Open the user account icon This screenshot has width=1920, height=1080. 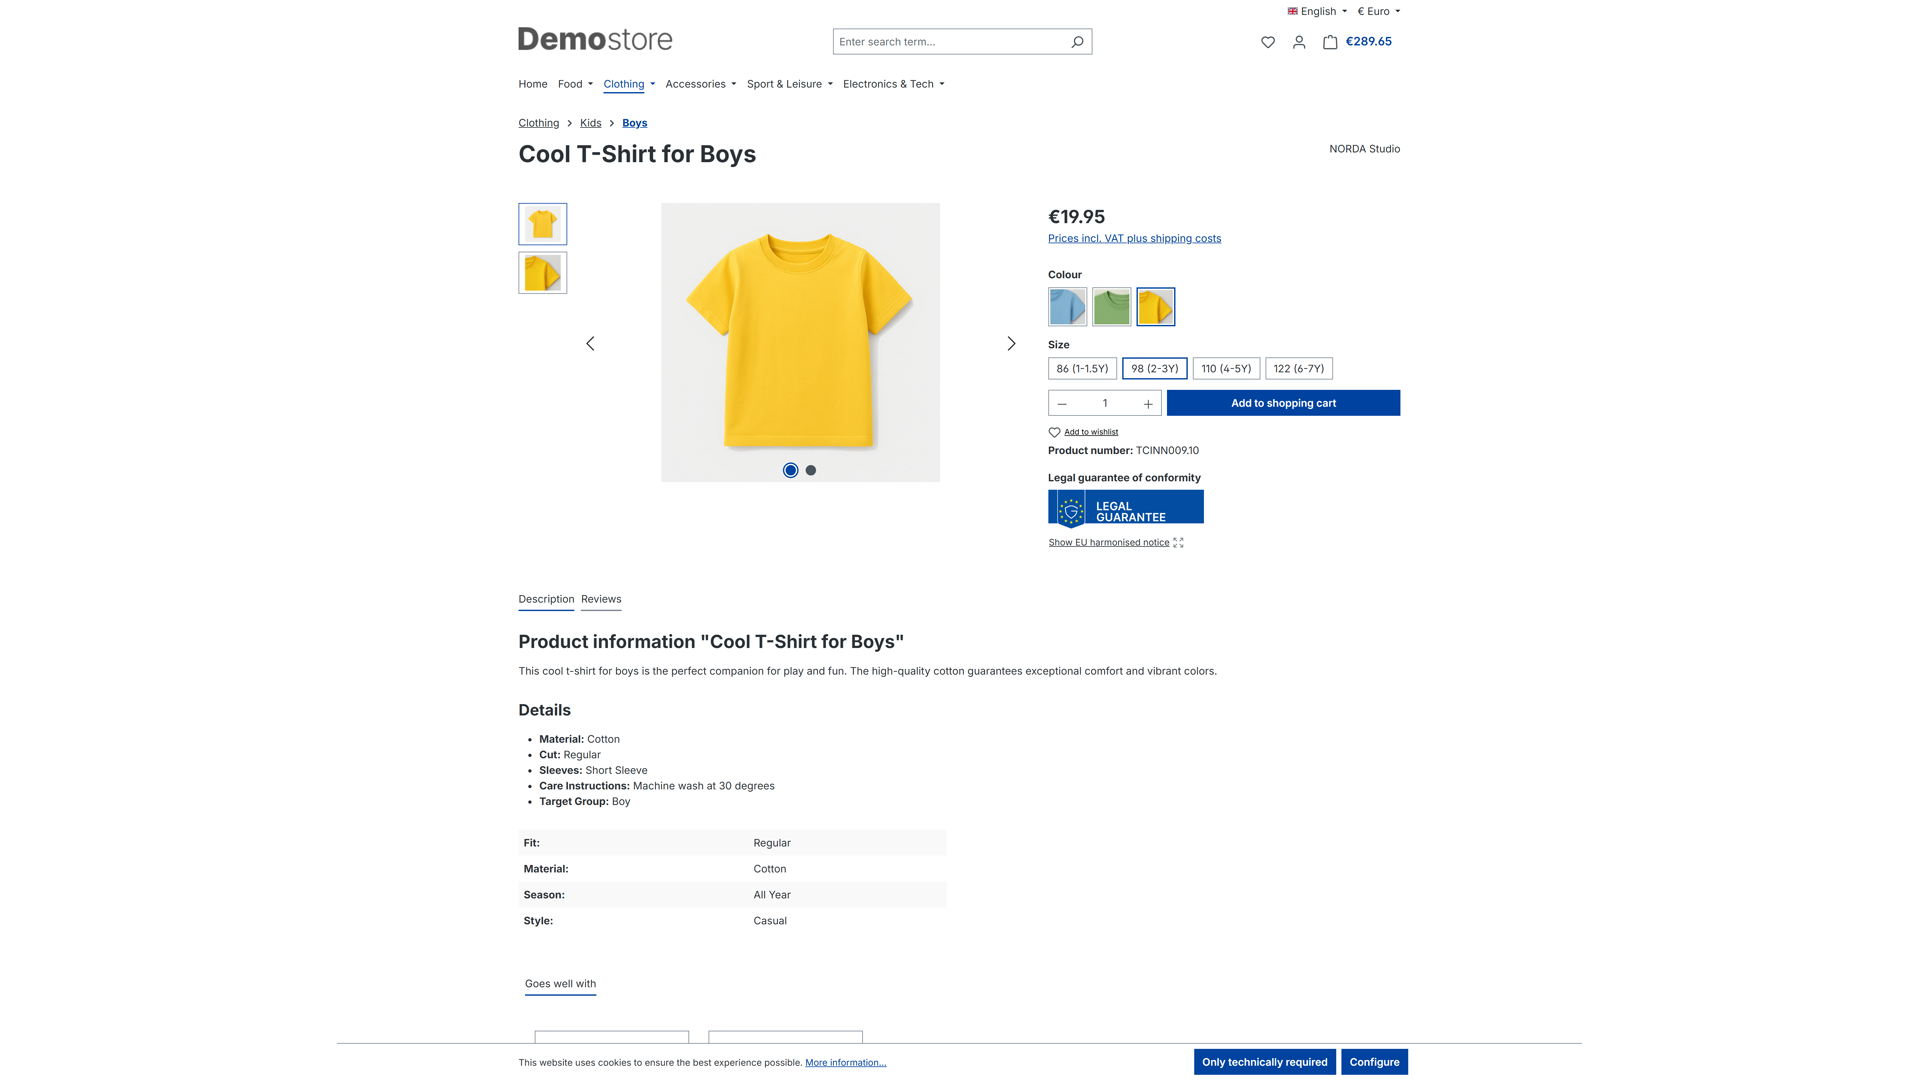tap(1299, 42)
